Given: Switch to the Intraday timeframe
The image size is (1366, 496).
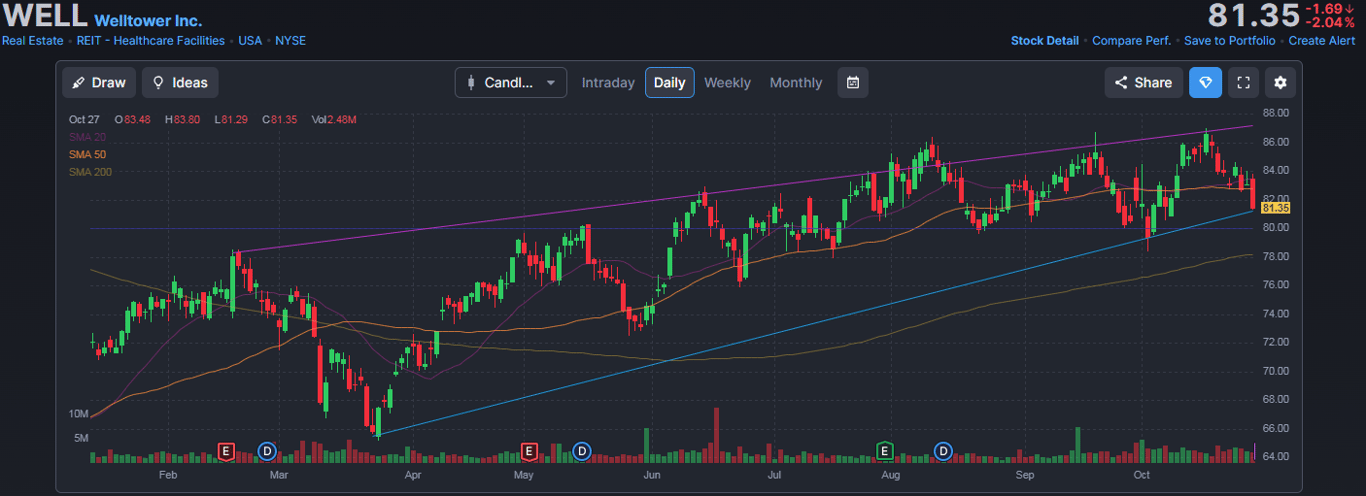Looking at the screenshot, I should (x=608, y=82).
